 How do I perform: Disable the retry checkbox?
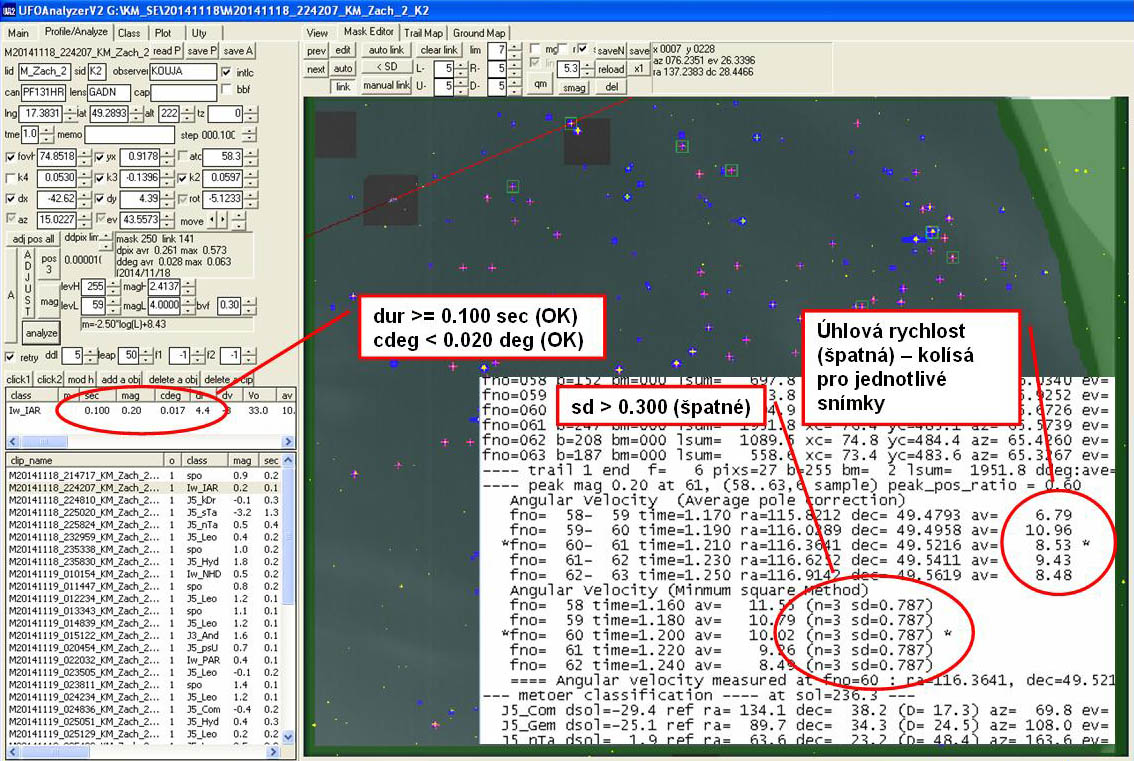[x=10, y=357]
